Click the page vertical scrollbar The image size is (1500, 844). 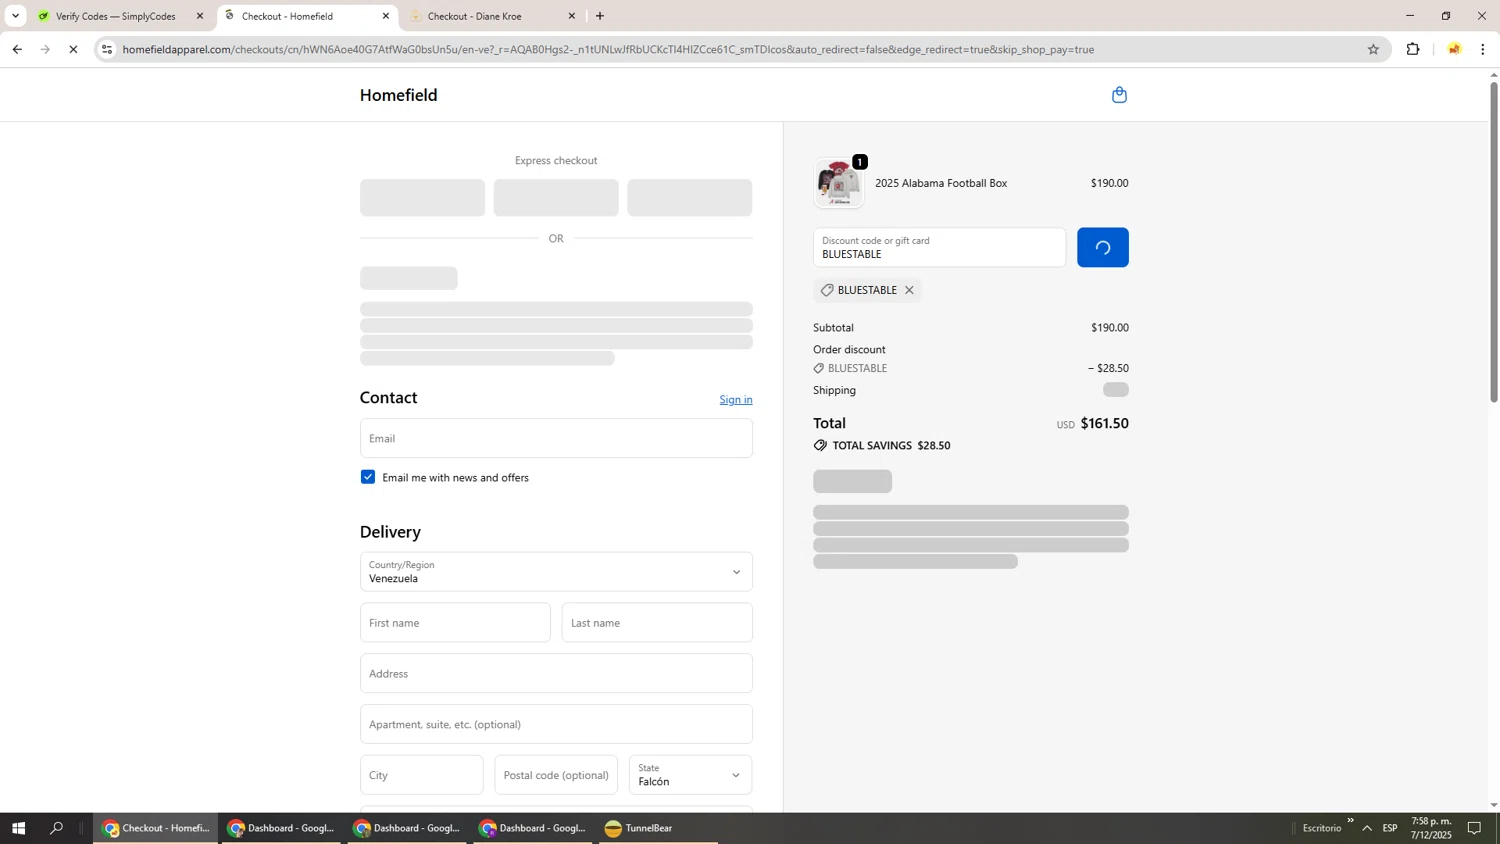1494,240
